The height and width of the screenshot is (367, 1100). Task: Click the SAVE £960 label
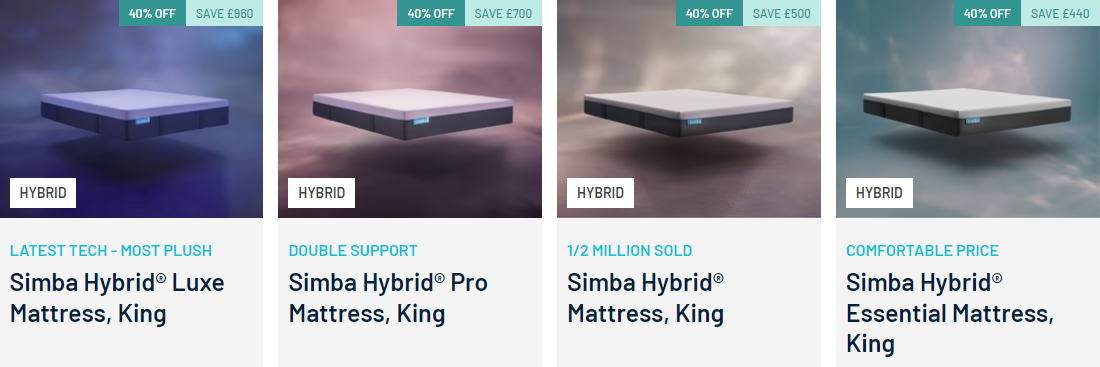(224, 13)
